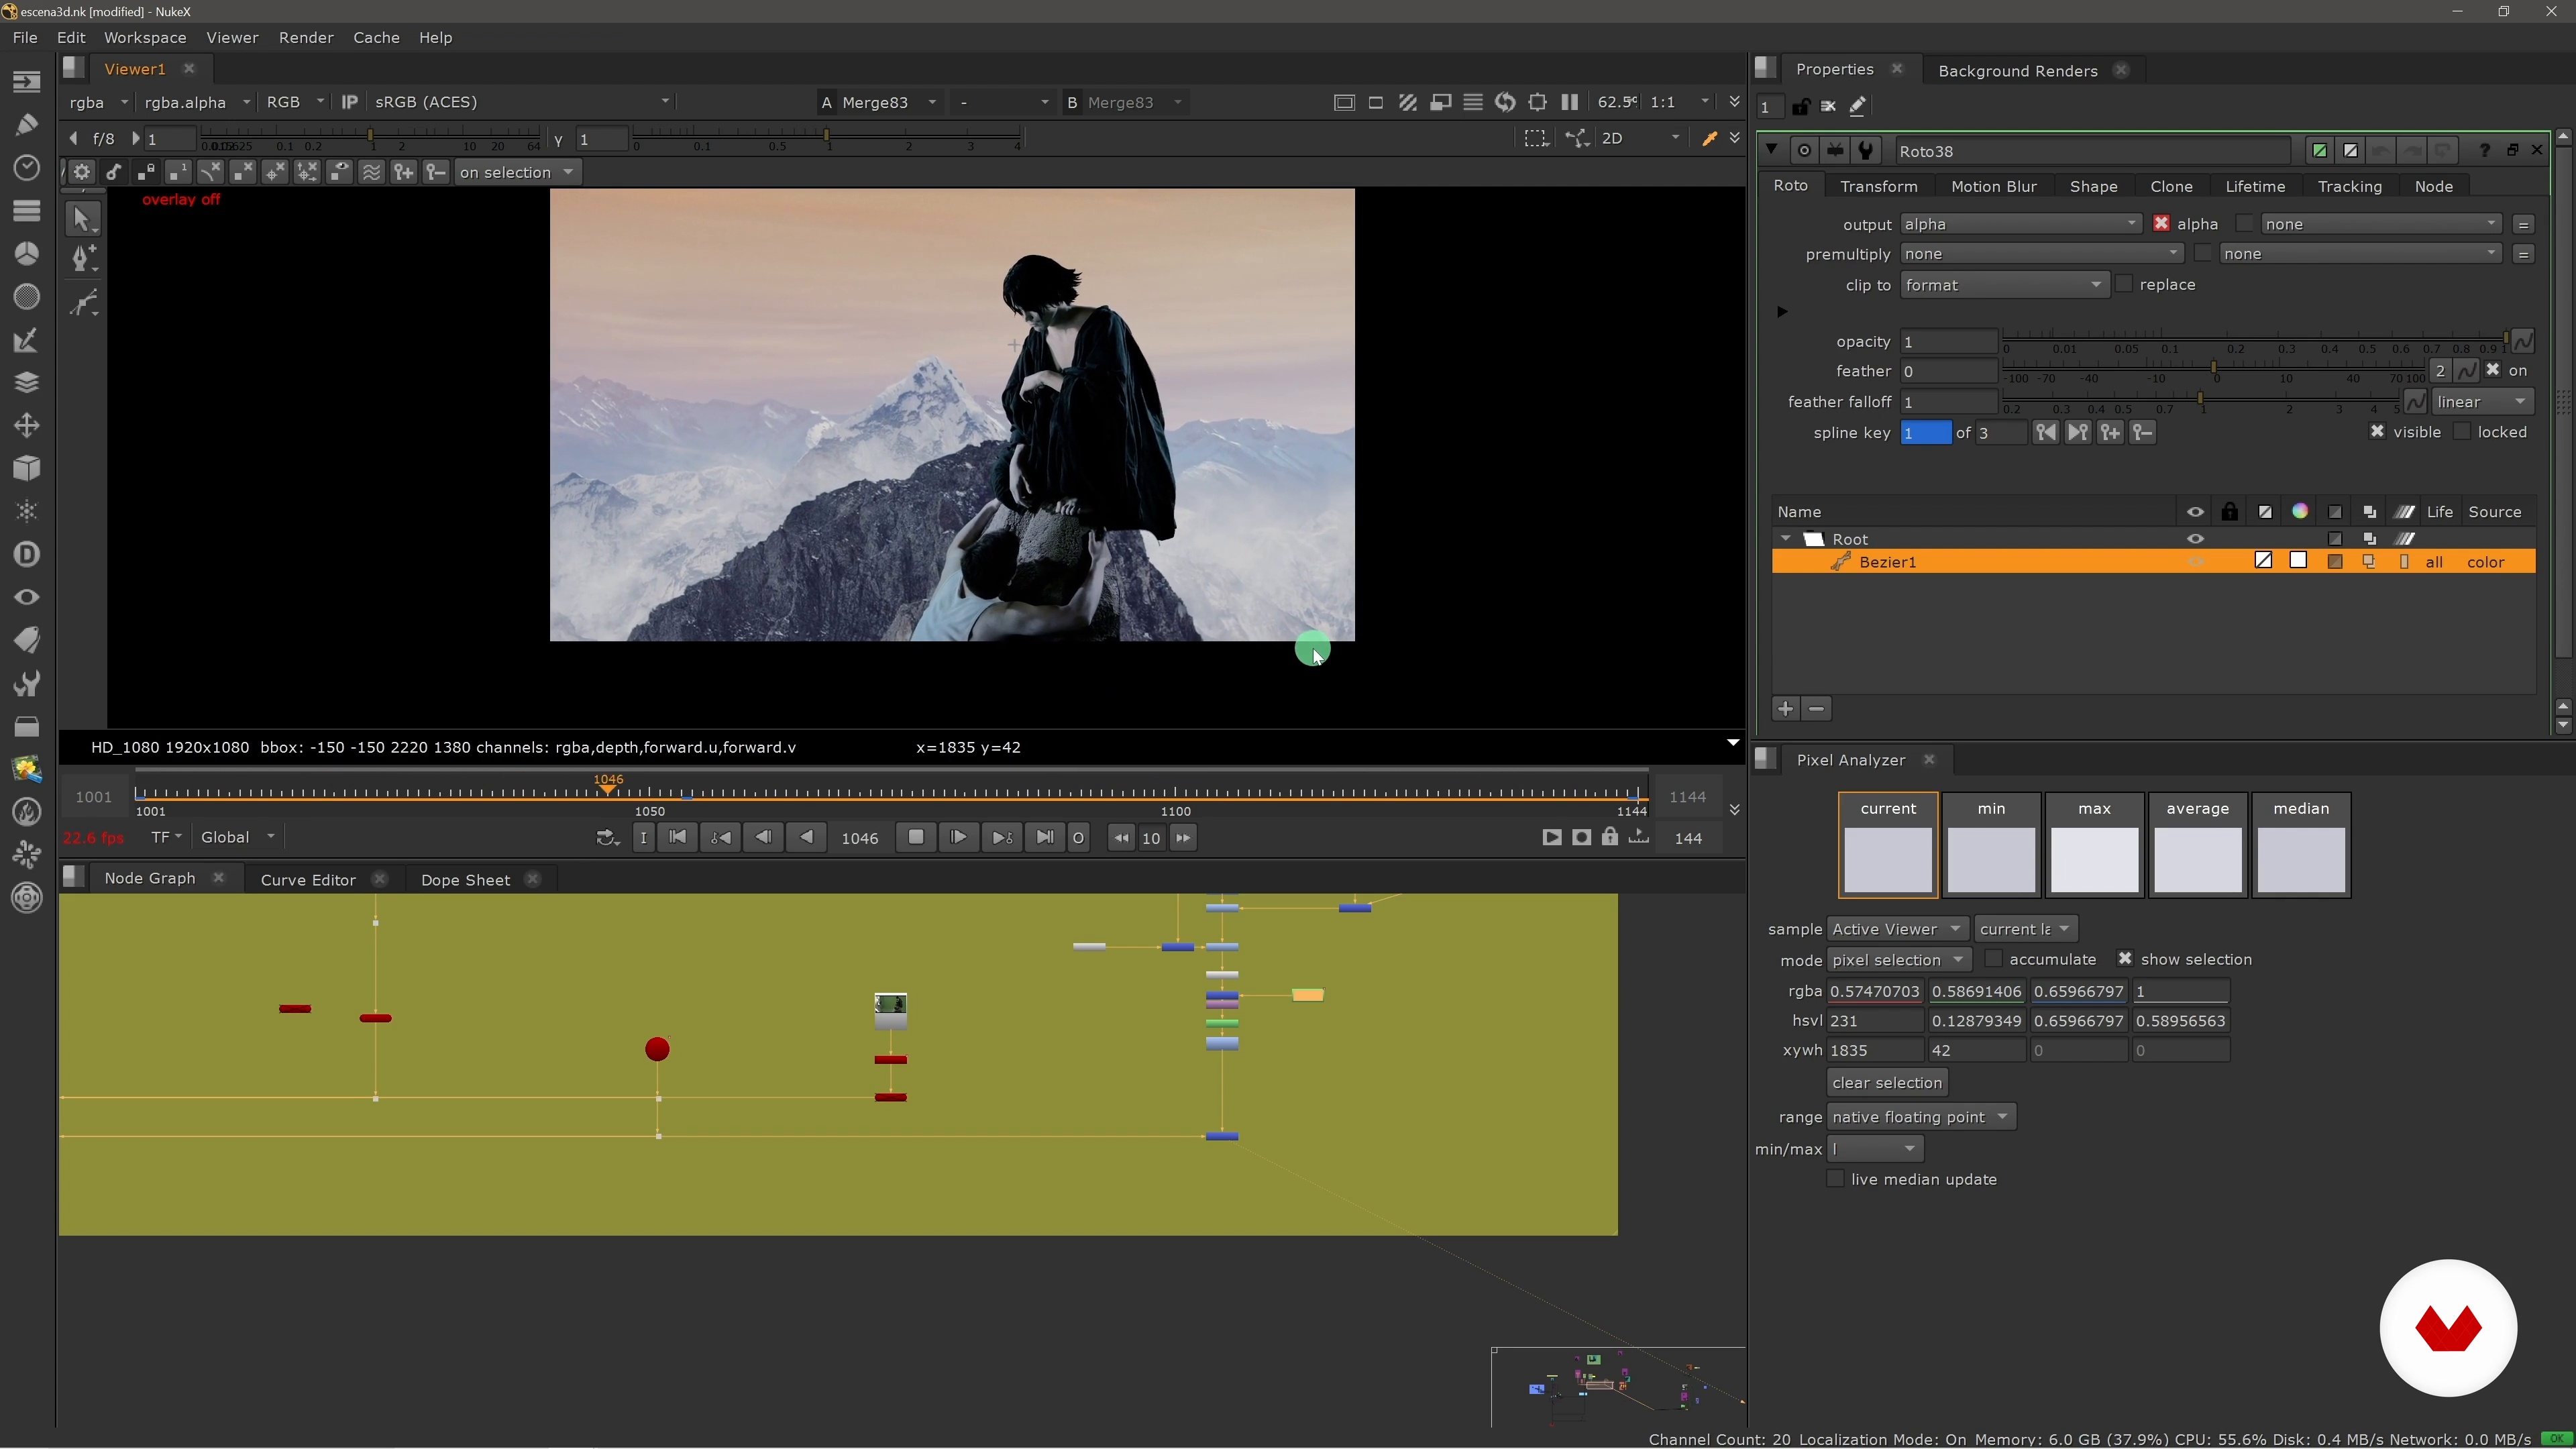This screenshot has width=2576, height=1449.
Task: Click the properties panel pencil edit icon
Action: [x=1857, y=106]
